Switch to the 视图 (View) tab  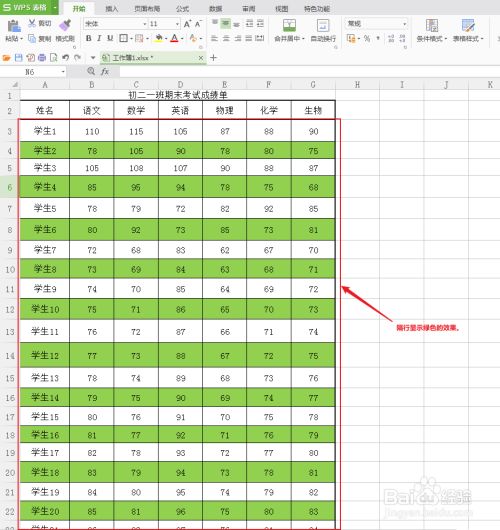click(282, 8)
